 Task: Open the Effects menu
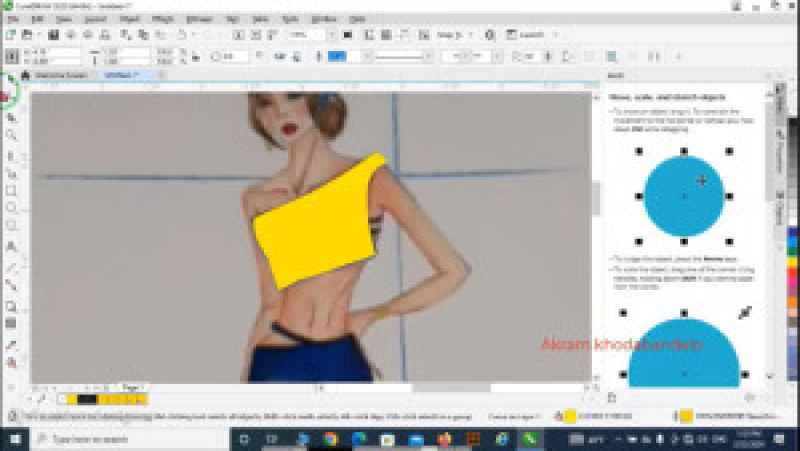163,19
